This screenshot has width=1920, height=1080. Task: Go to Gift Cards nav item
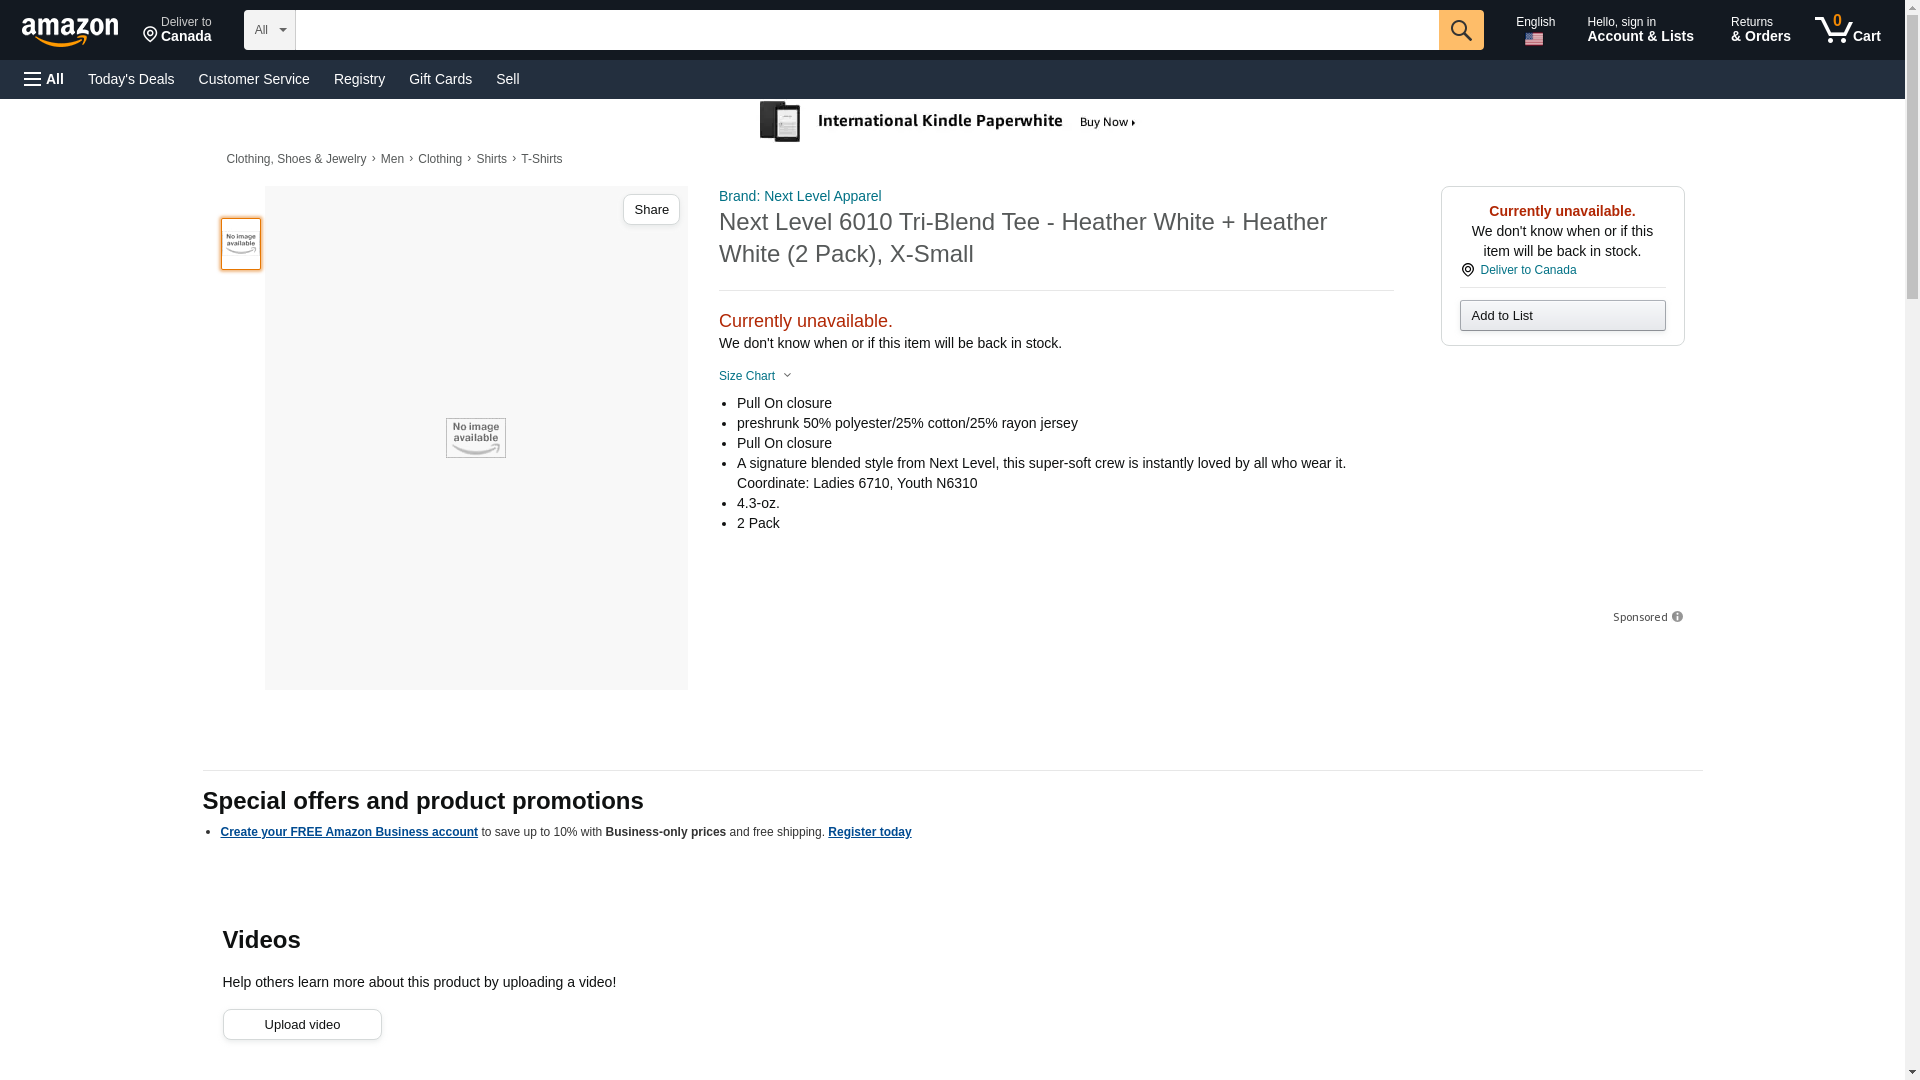coord(440,79)
